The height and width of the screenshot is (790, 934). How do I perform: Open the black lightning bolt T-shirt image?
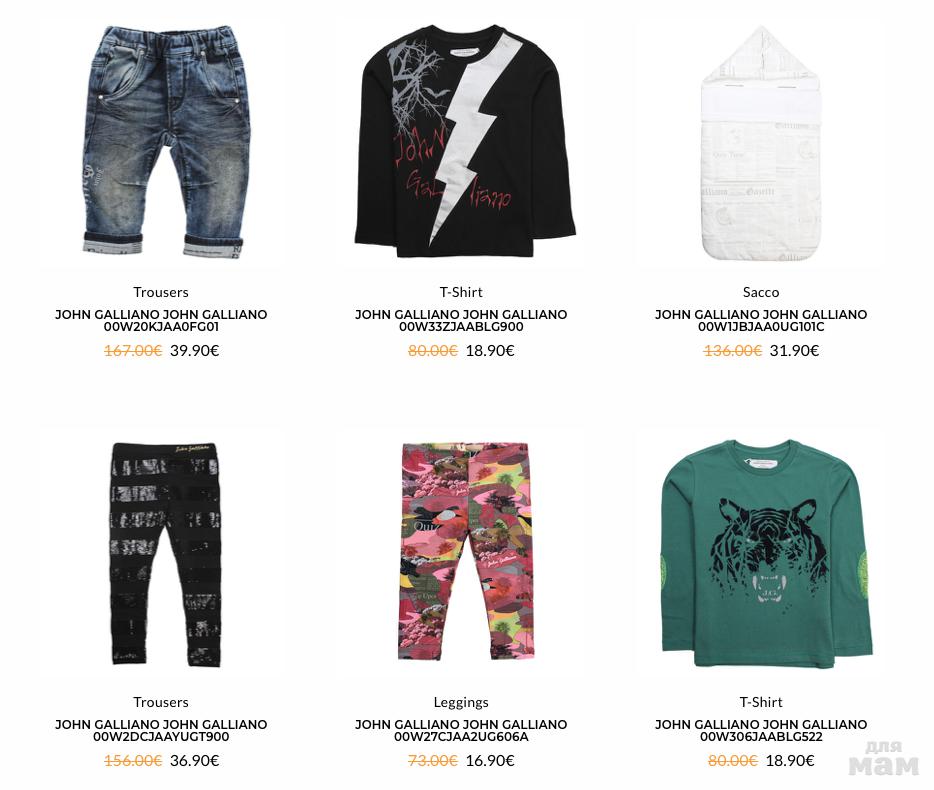click(465, 141)
